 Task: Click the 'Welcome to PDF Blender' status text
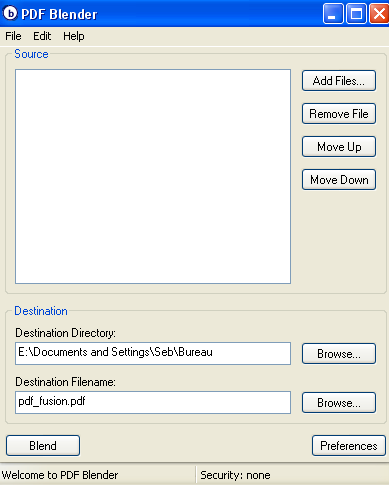click(x=60, y=475)
